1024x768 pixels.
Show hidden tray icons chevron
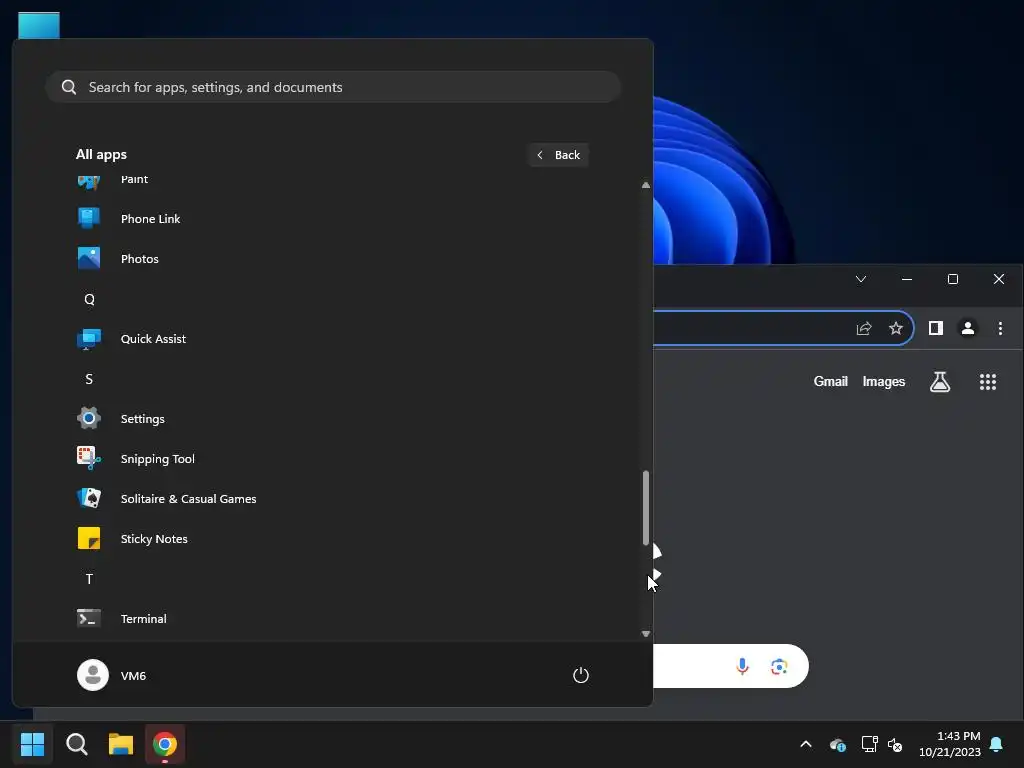click(x=806, y=744)
